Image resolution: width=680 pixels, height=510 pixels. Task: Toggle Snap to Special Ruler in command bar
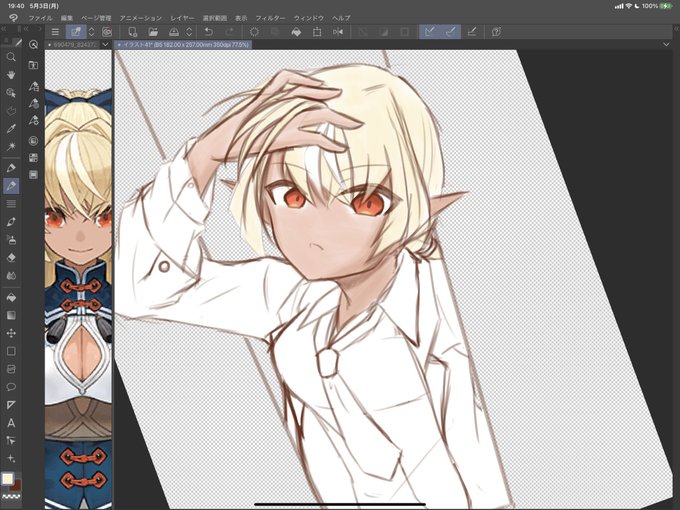coord(451,32)
